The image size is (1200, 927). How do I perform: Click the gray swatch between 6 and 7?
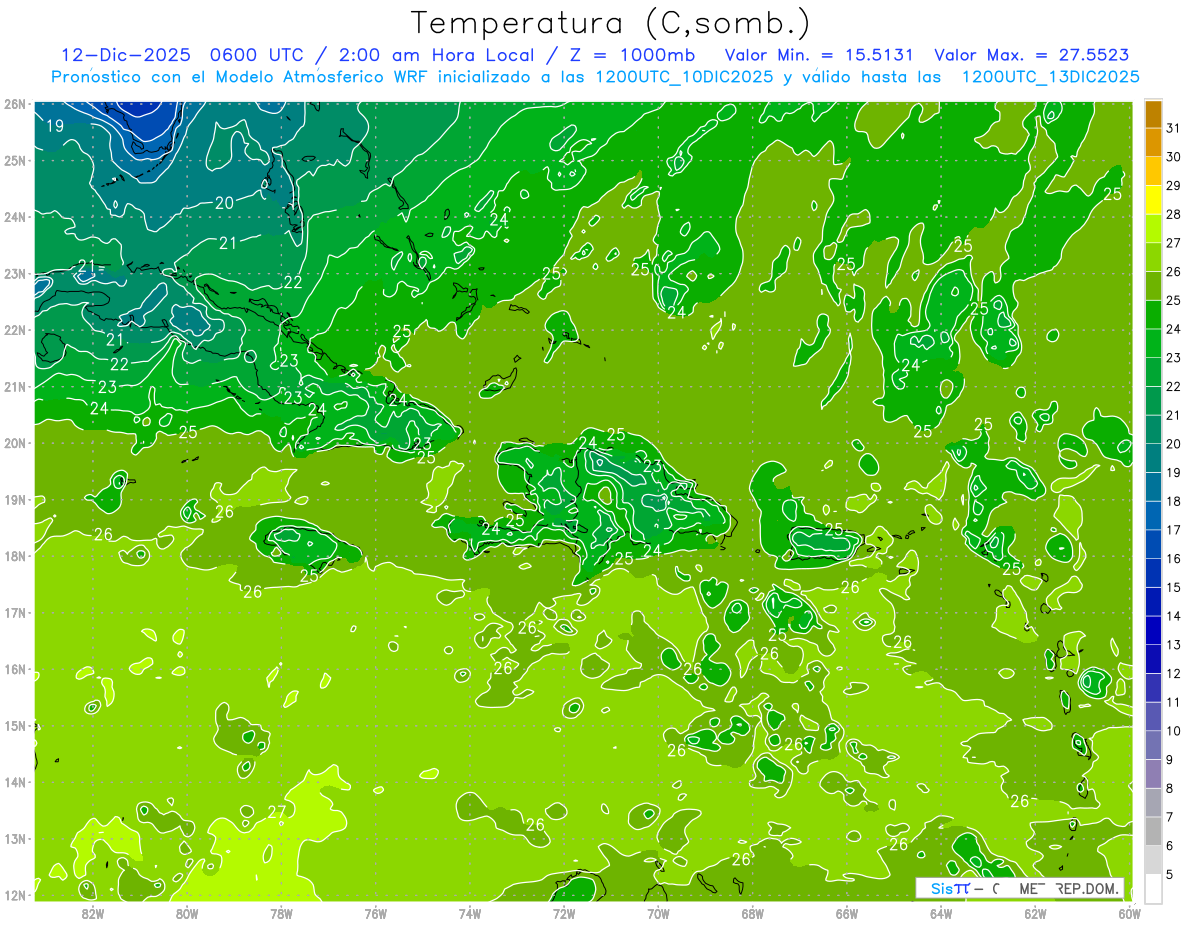[x=1153, y=831]
